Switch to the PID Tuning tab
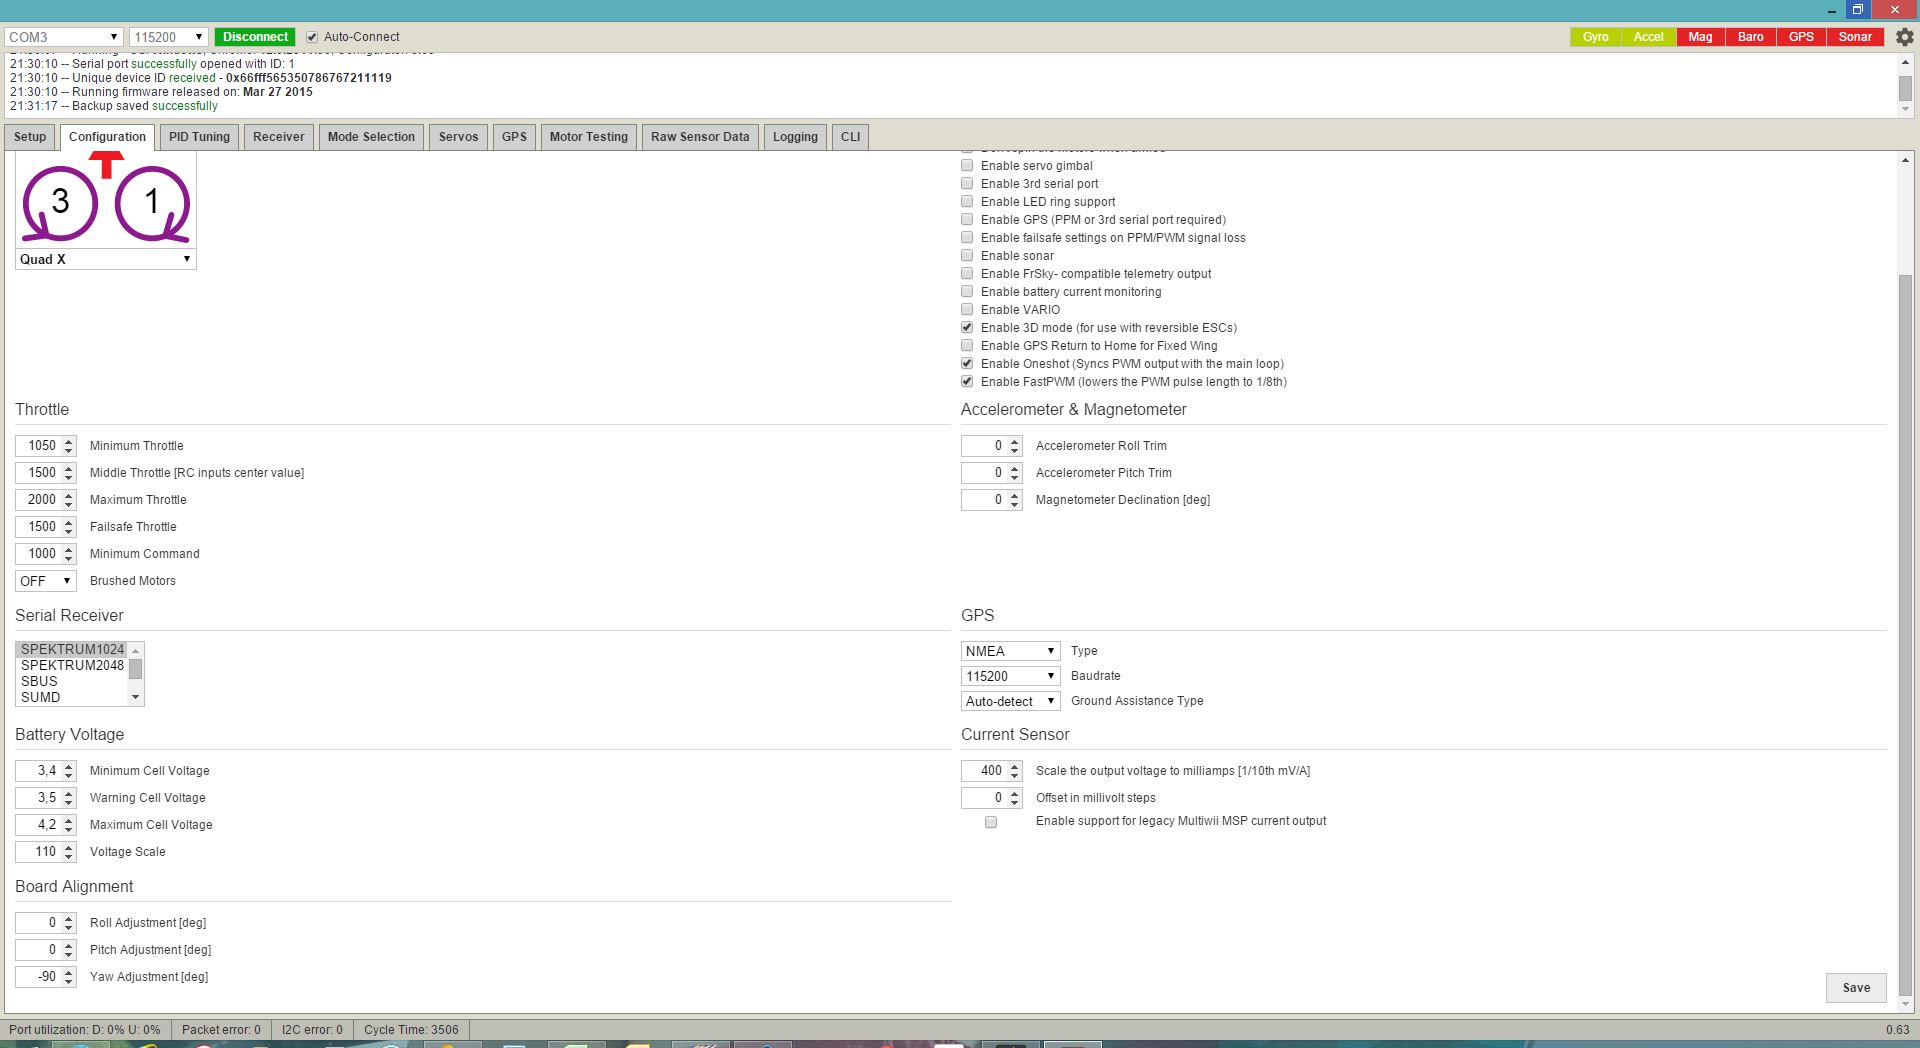 coord(199,137)
